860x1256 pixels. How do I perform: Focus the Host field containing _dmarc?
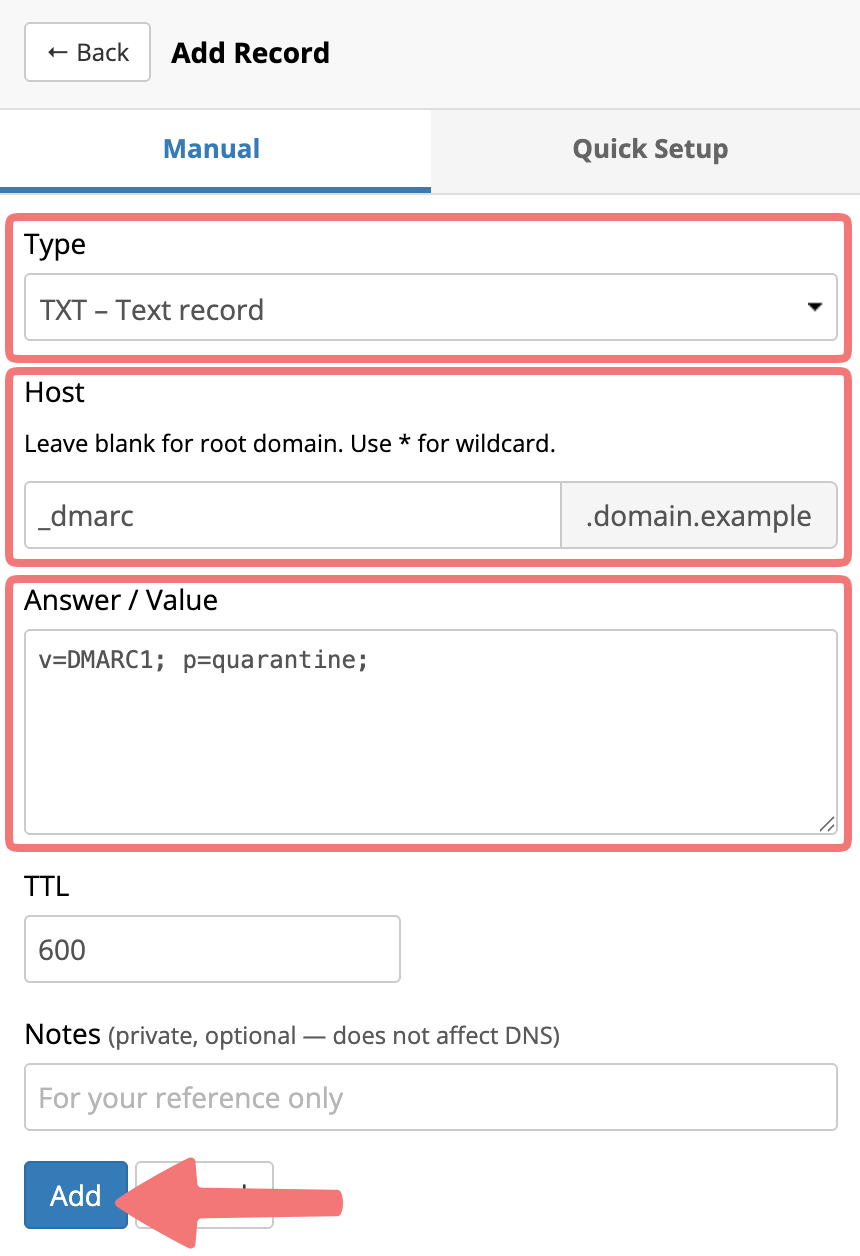[293, 516]
